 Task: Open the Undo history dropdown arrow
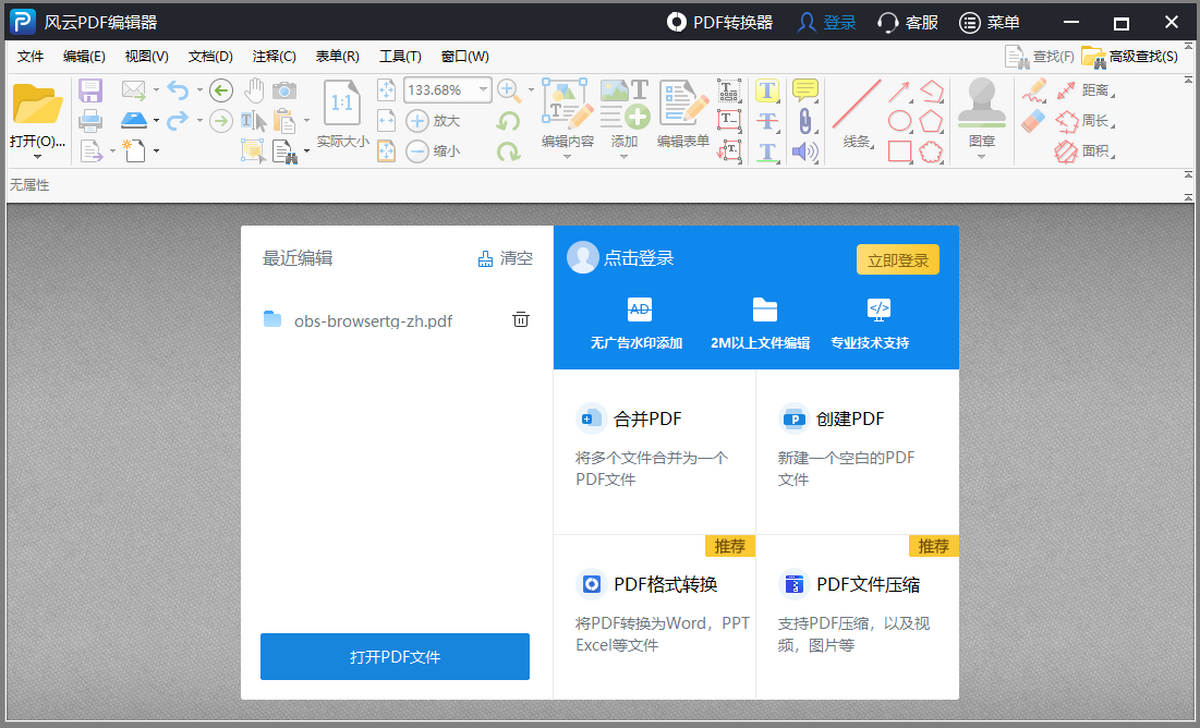(199, 91)
